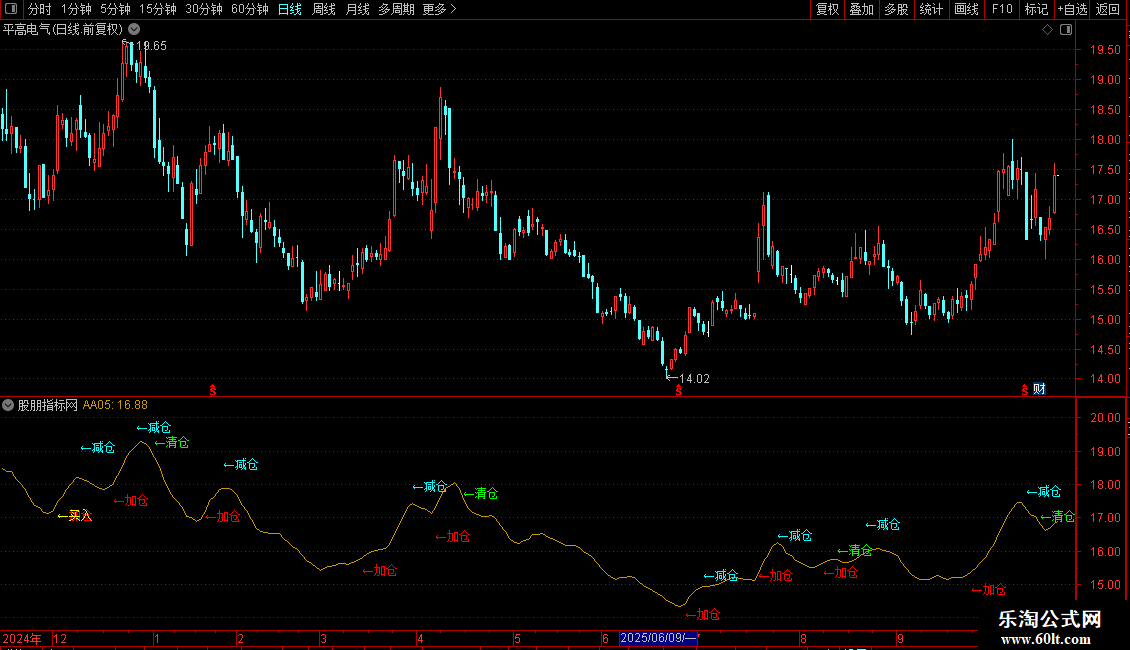The image size is (1130, 650).
Task: Click the 叠加 overlay button
Action: tap(861, 9)
